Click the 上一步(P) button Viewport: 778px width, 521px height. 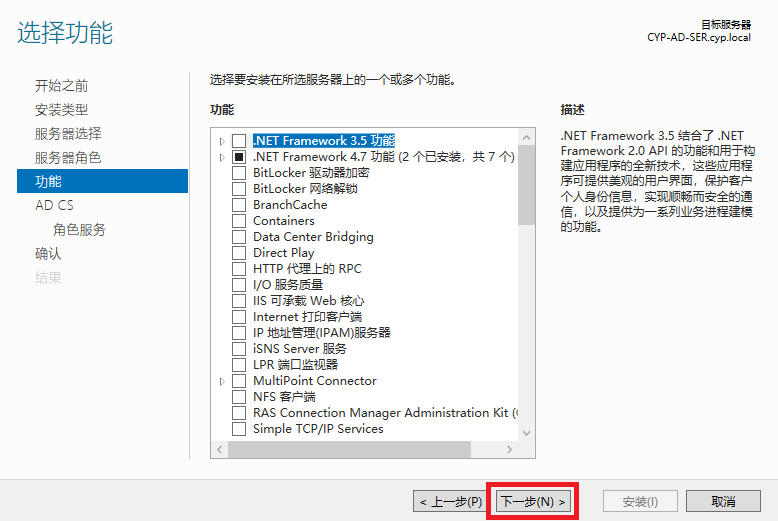pos(451,501)
